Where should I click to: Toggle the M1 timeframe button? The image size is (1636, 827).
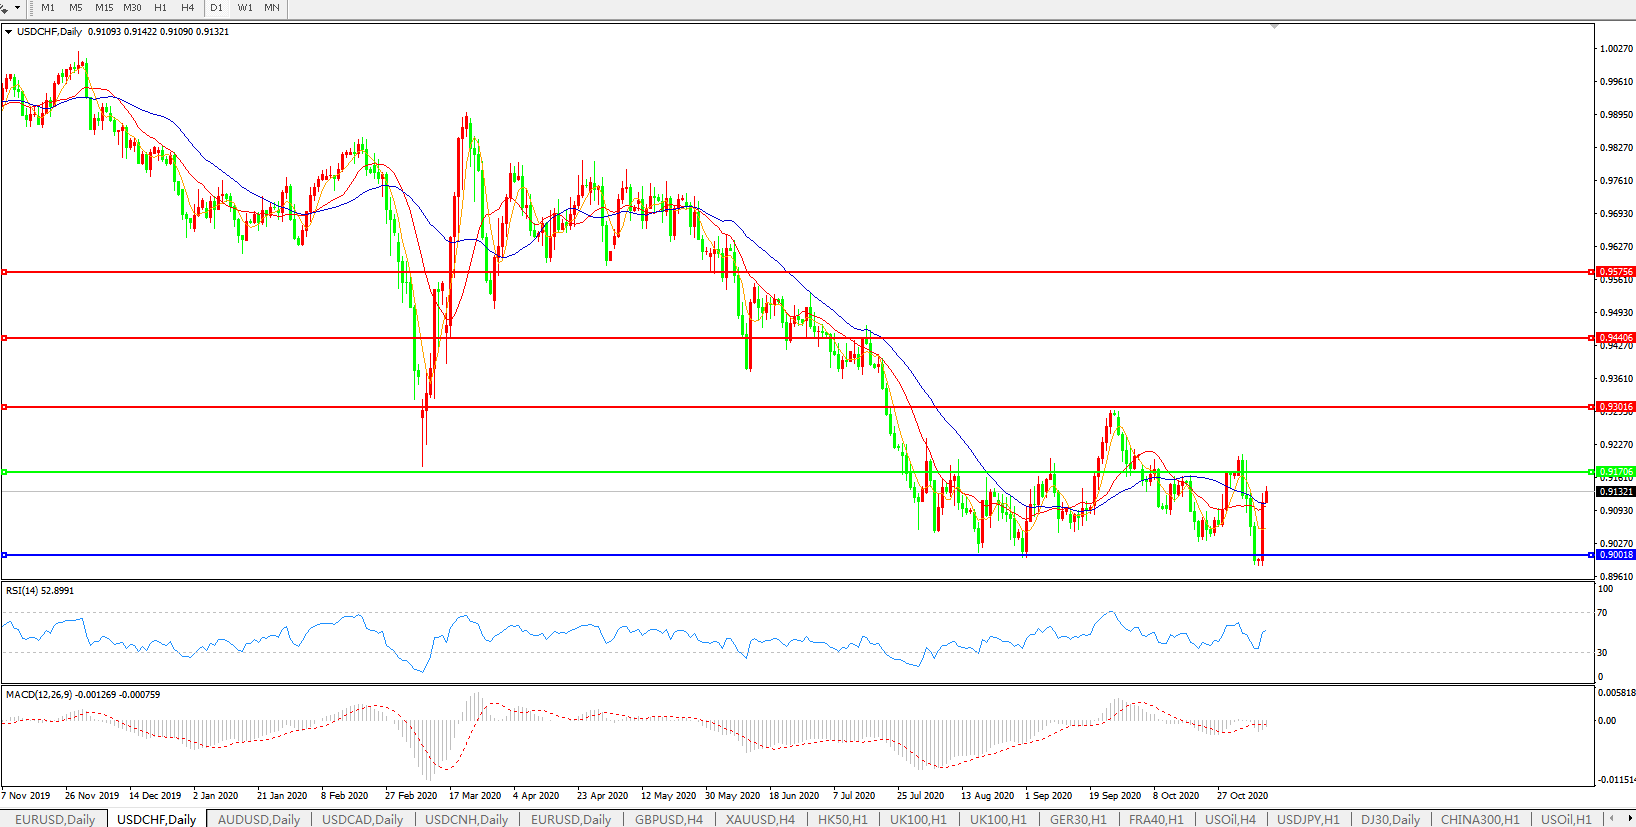click(x=48, y=8)
